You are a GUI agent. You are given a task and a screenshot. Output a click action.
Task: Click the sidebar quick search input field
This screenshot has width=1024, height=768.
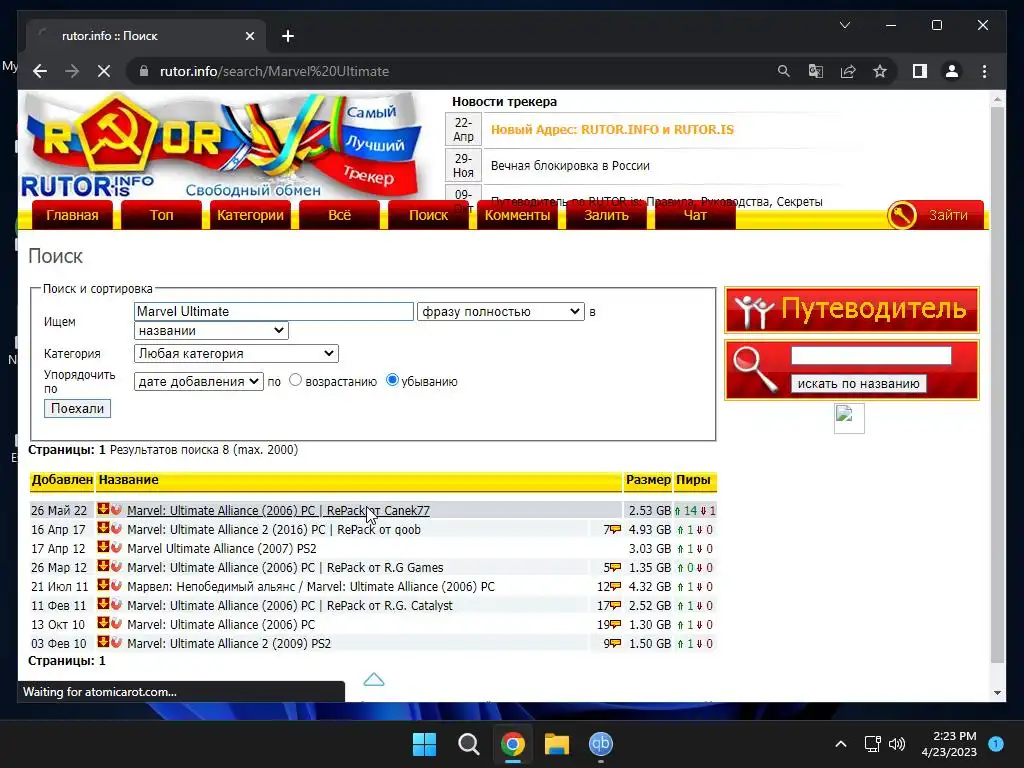(871, 355)
